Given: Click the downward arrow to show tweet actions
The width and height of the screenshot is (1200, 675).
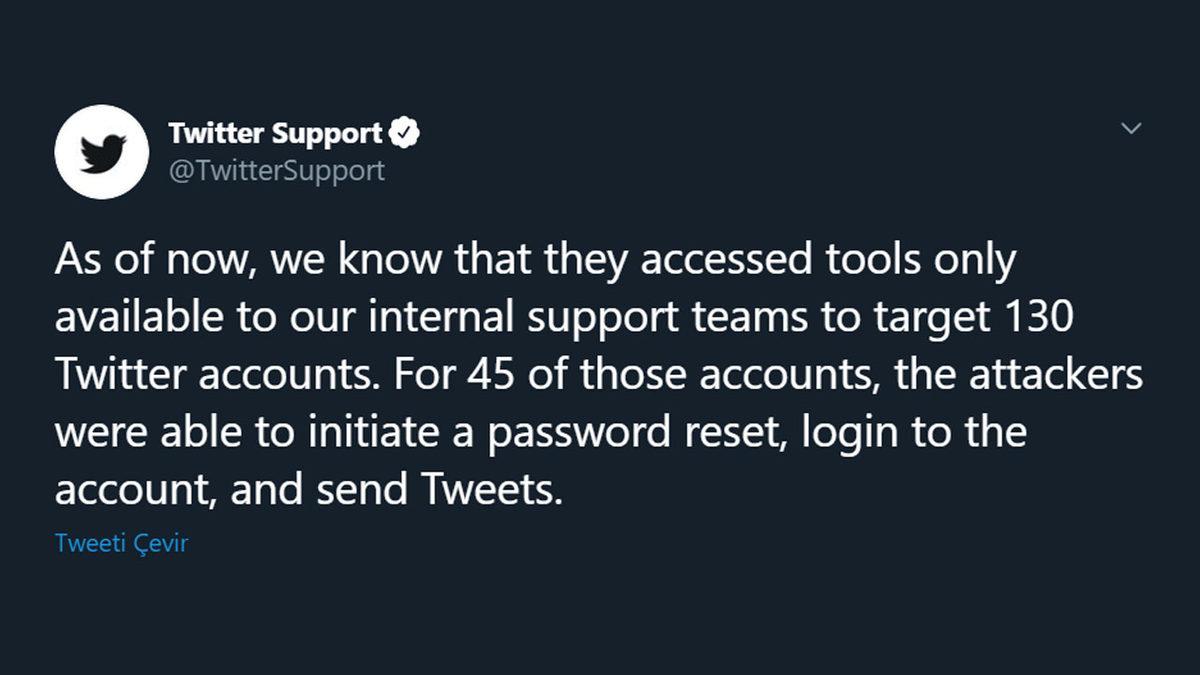Looking at the screenshot, I should coord(1131,128).
